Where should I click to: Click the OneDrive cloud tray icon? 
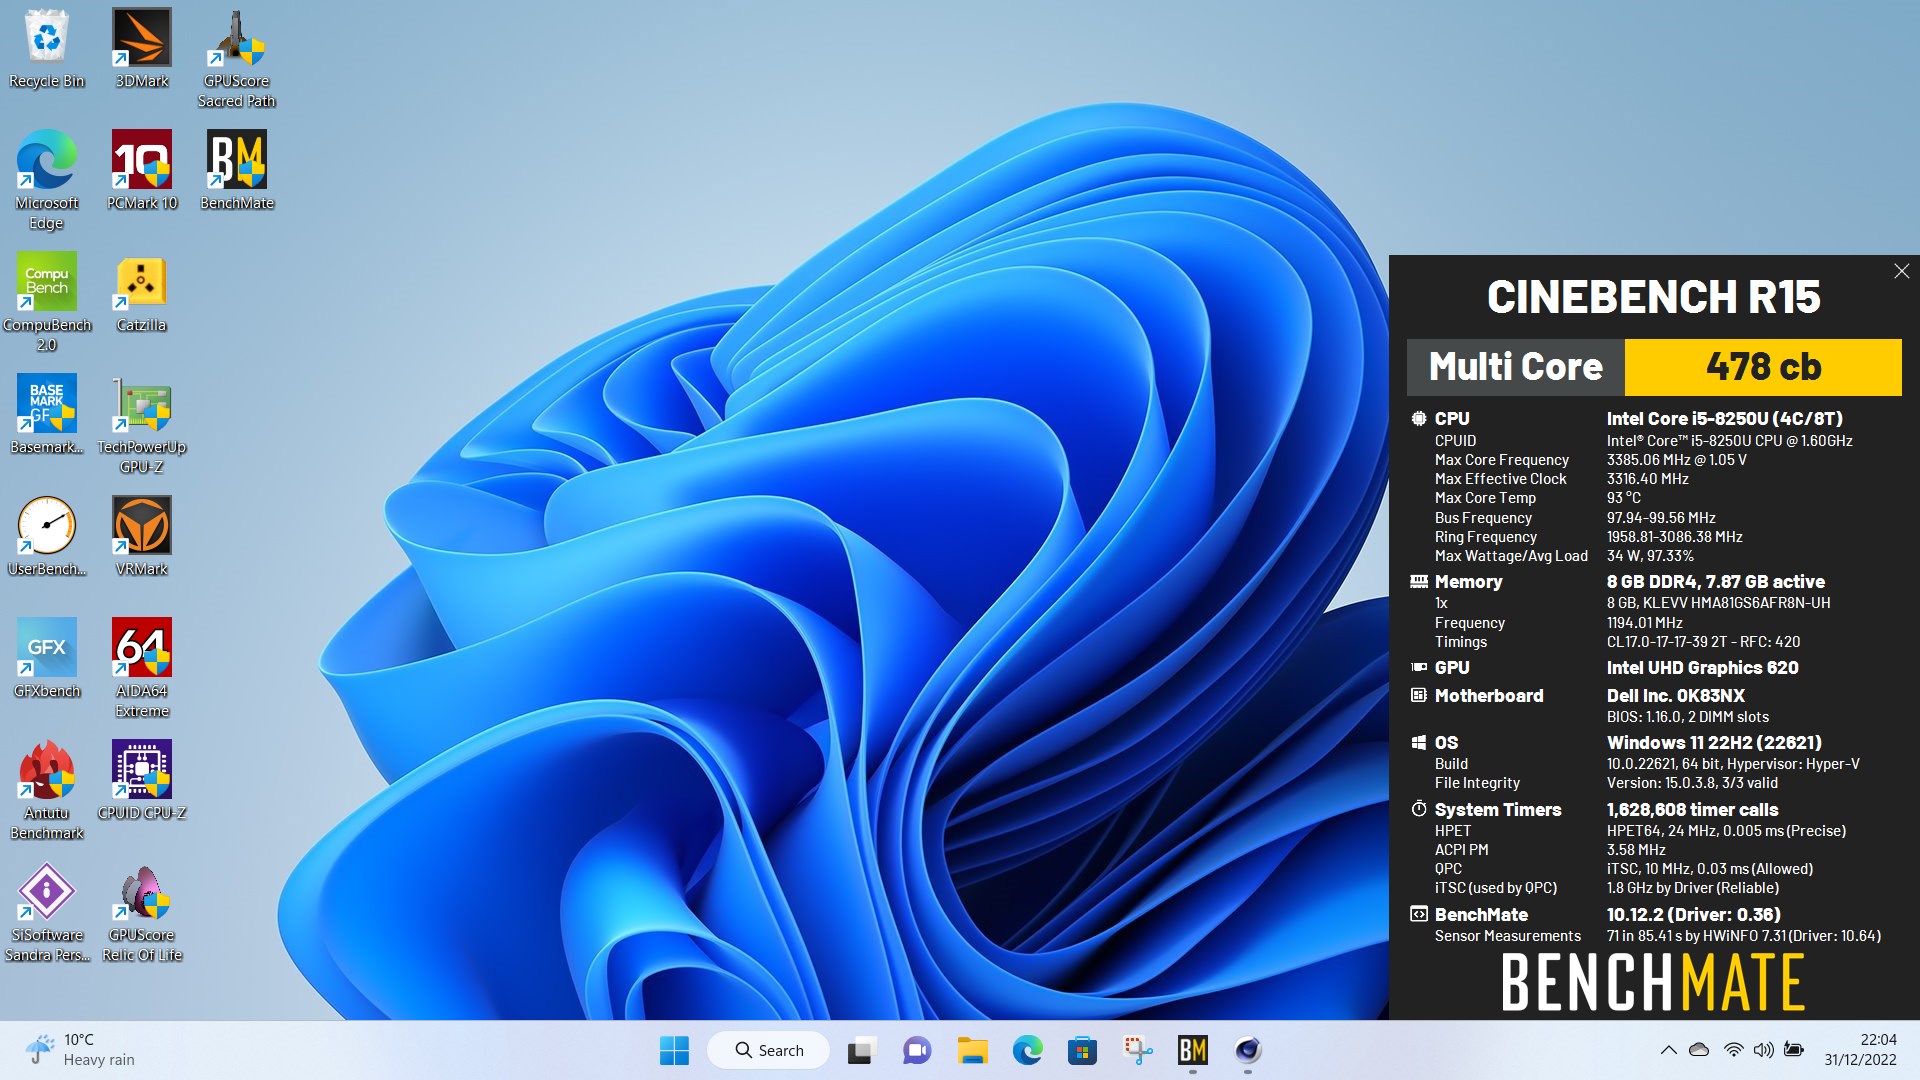pyautogui.click(x=1699, y=1050)
